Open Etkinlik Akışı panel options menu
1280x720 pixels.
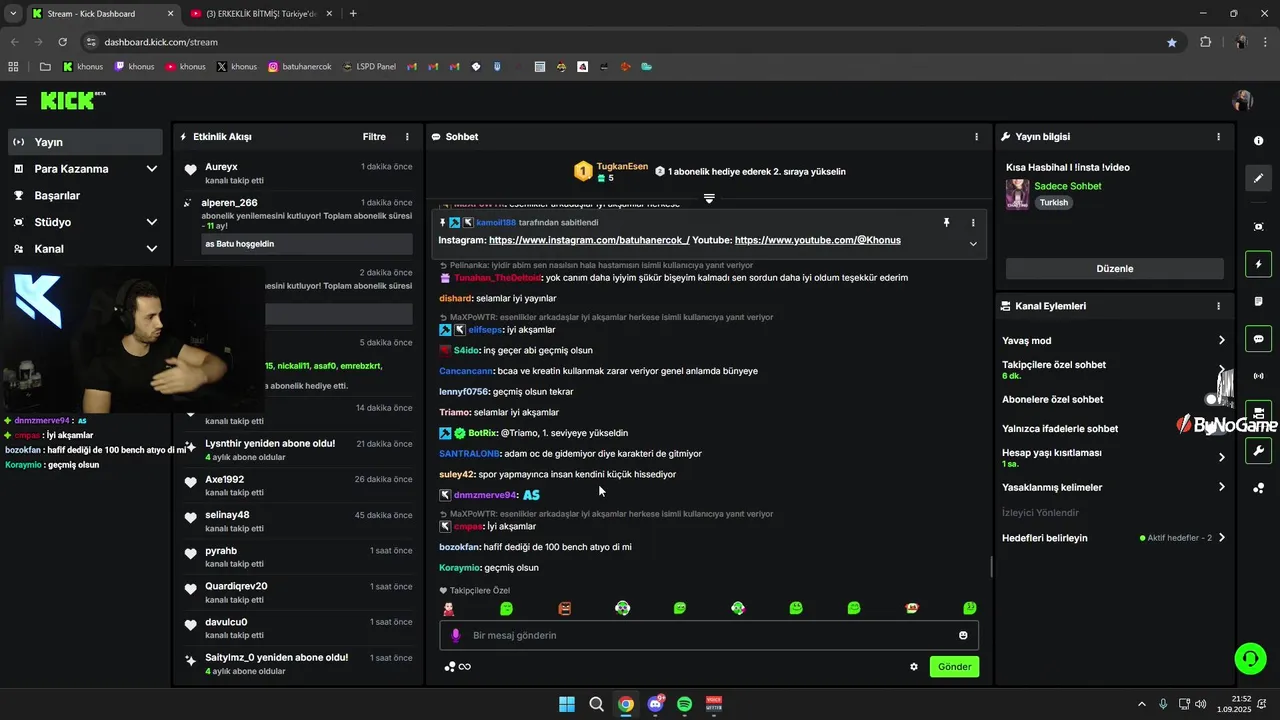coord(407,137)
